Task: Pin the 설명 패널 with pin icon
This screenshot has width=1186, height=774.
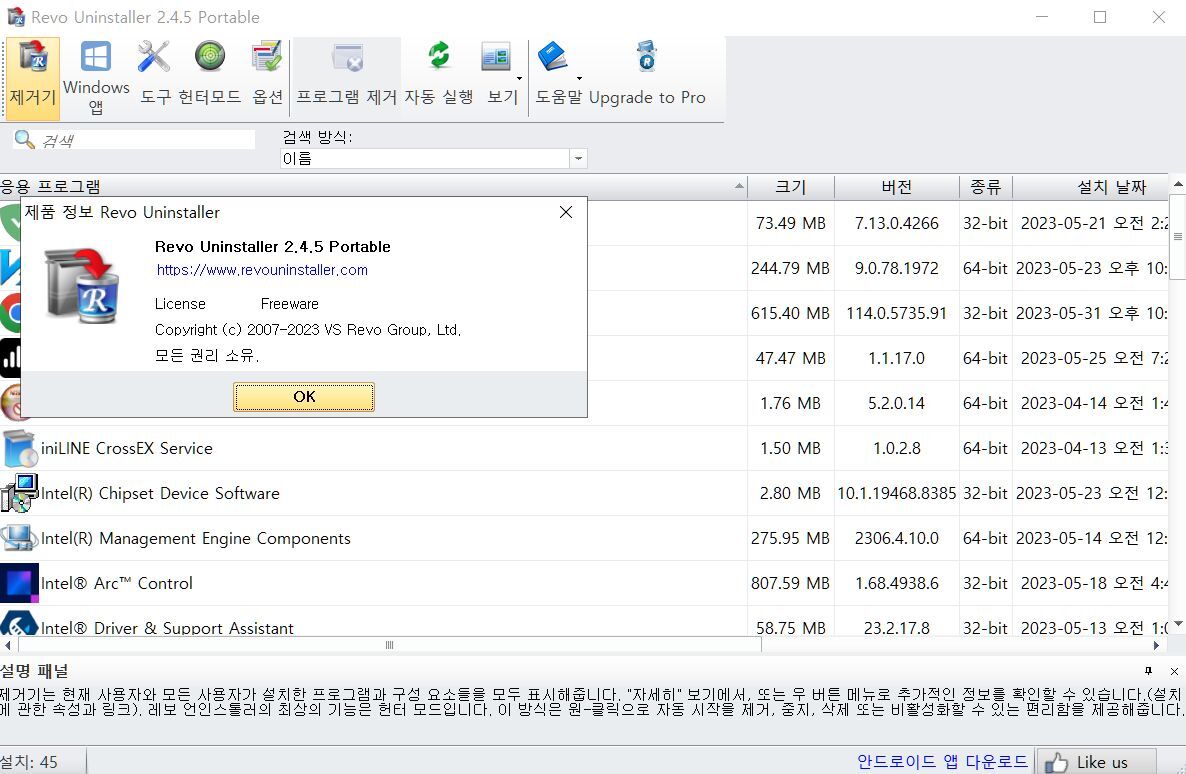Action: (x=1148, y=671)
